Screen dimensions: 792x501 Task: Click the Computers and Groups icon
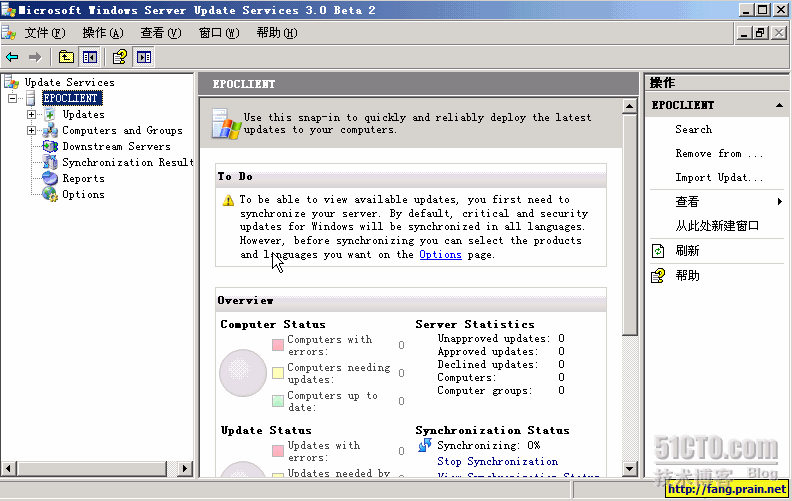(x=50, y=131)
